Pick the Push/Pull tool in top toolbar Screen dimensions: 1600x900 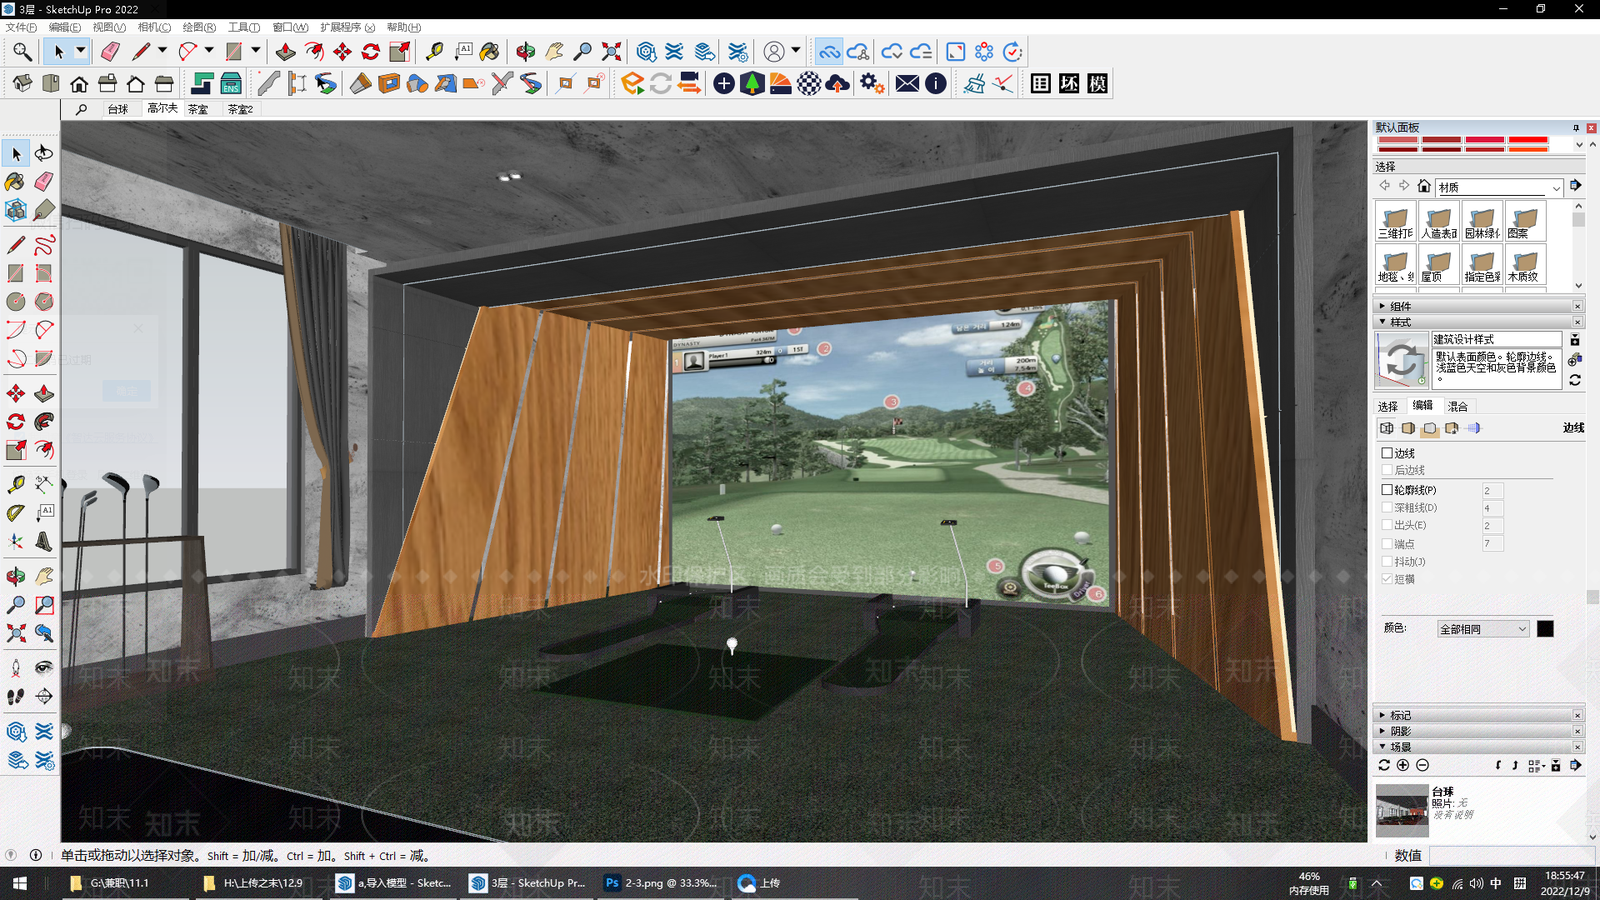(285, 51)
